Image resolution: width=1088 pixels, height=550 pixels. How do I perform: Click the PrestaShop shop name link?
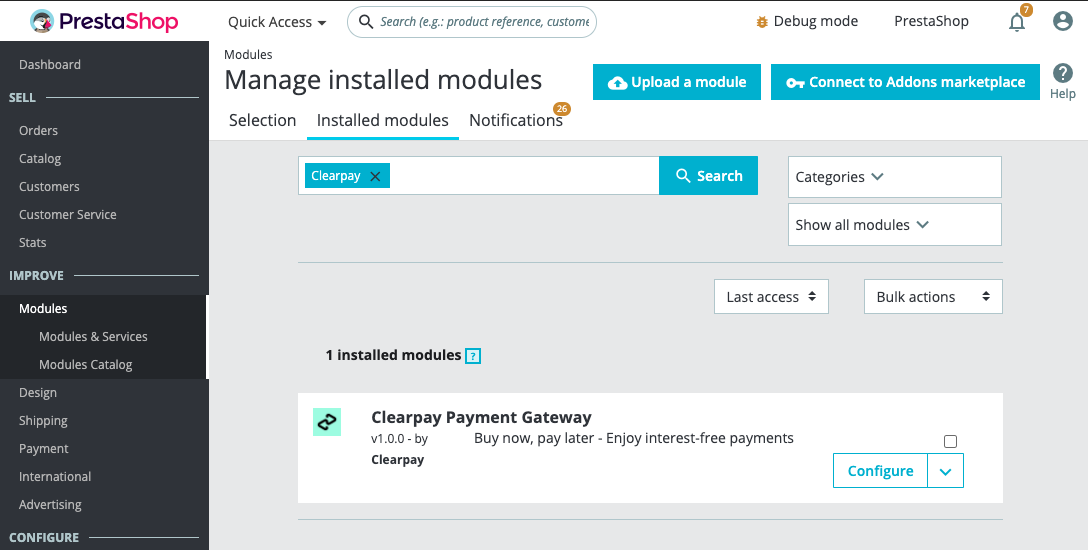click(x=931, y=22)
